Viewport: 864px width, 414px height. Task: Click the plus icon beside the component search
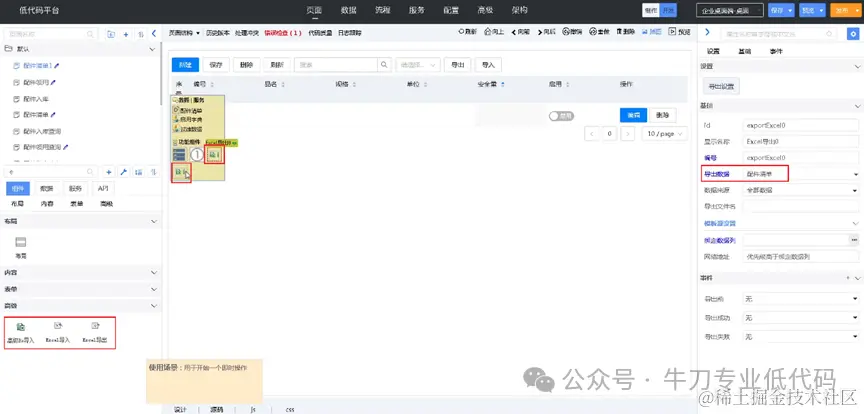109,172
